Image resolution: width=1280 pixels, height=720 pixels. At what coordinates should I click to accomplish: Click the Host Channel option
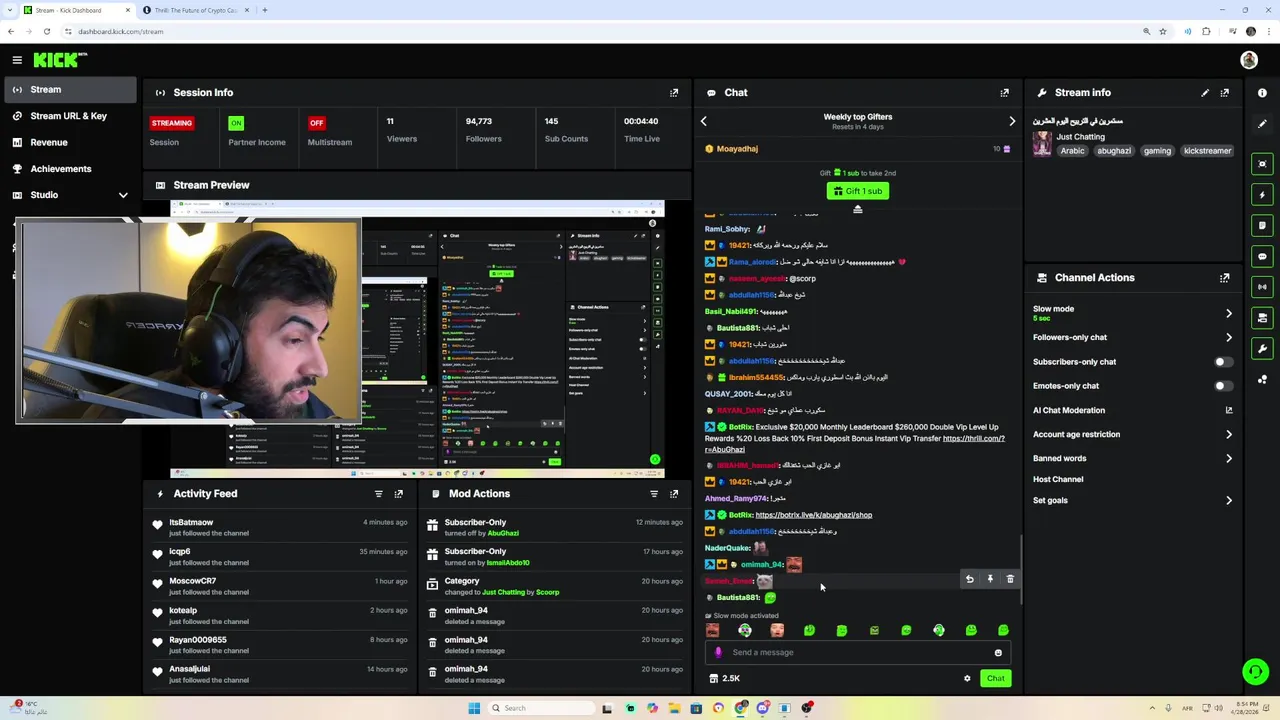[x=1058, y=480]
